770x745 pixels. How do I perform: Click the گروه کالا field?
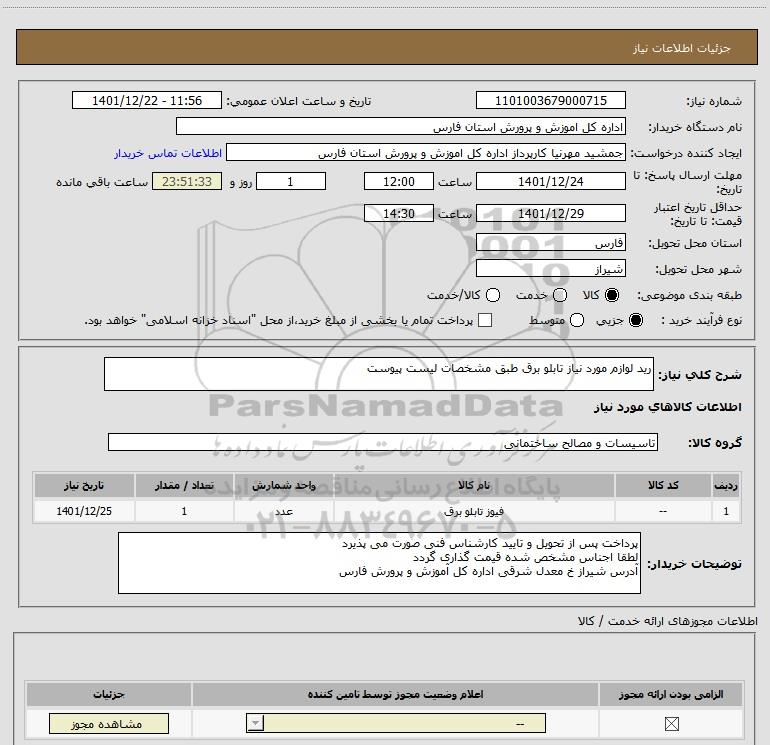point(383,442)
